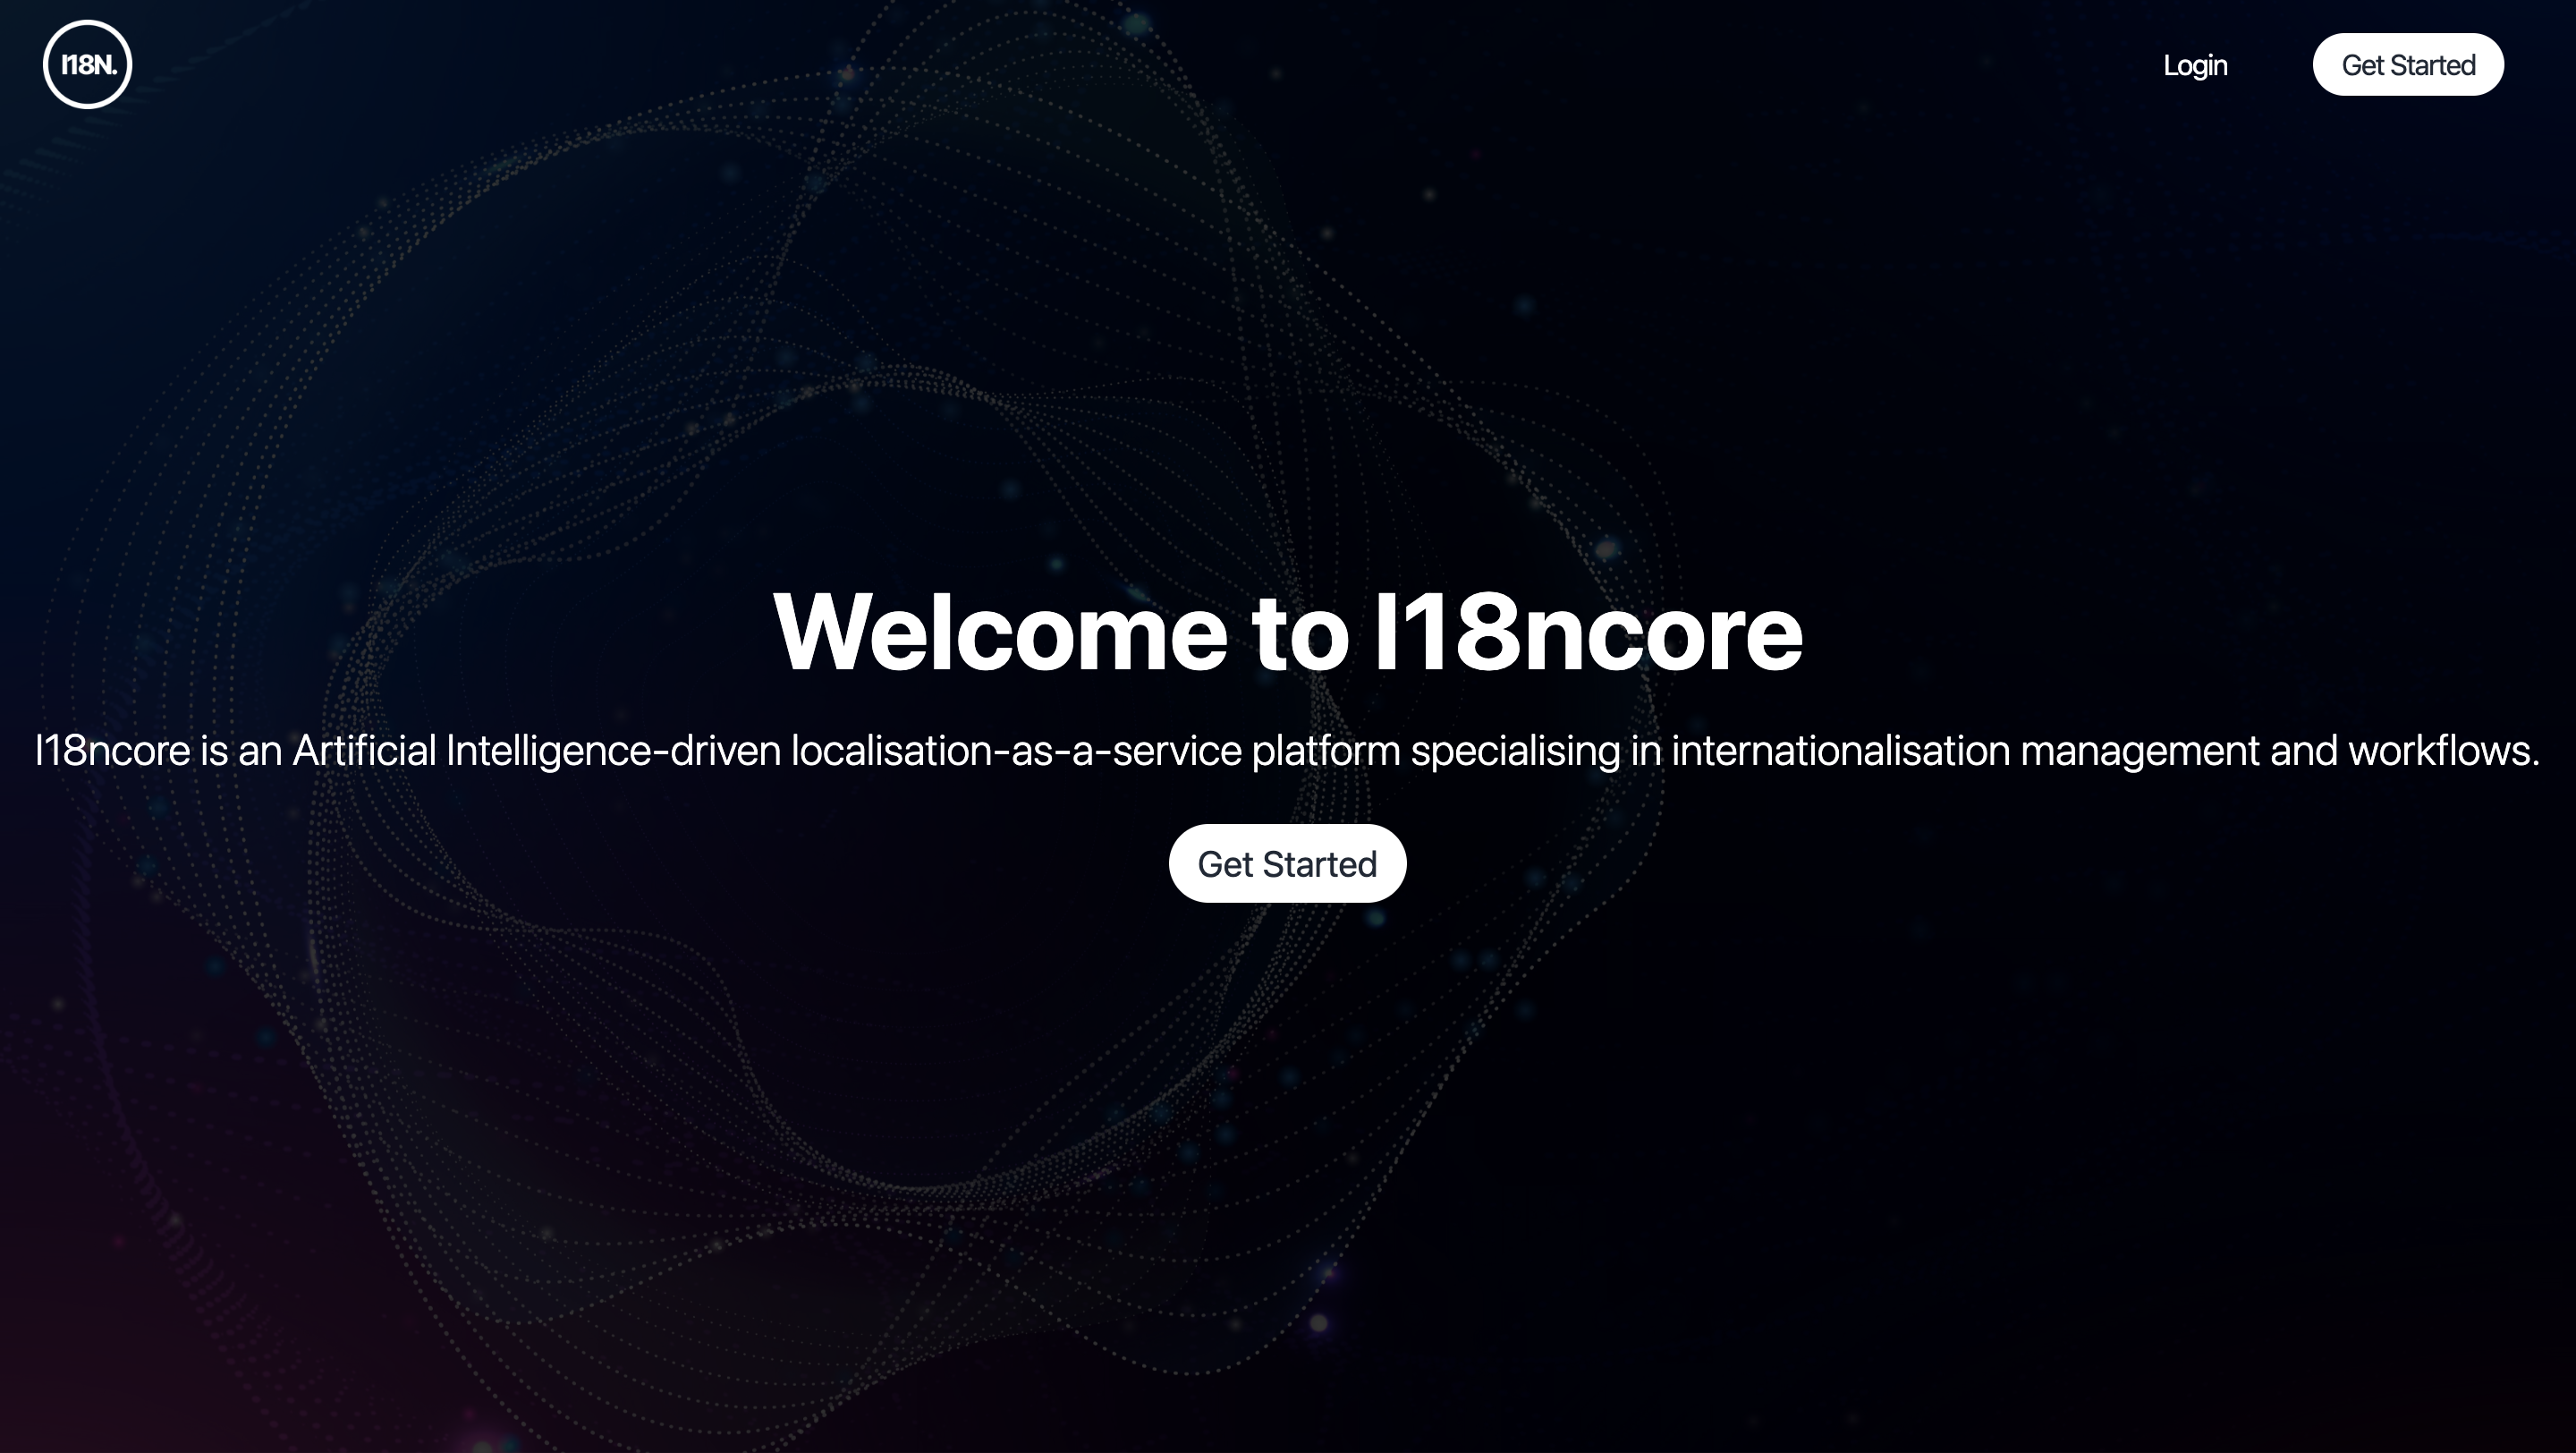Click the word "and" before workflows
The width and height of the screenshot is (2576, 1453).
(2303, 751)
